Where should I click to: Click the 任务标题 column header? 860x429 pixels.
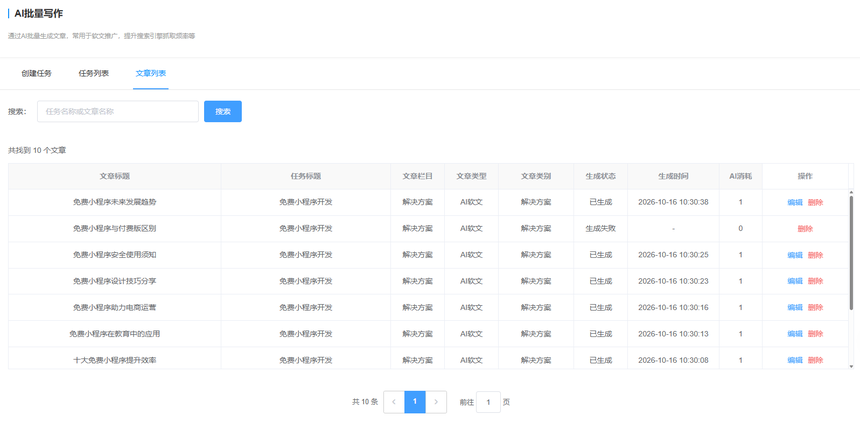point(306,177)
